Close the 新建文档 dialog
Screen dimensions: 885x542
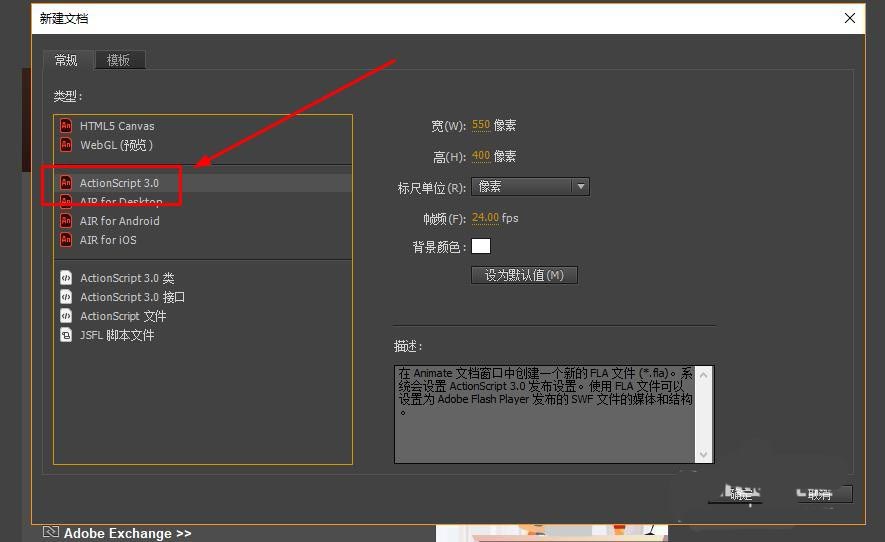[850, 18]
